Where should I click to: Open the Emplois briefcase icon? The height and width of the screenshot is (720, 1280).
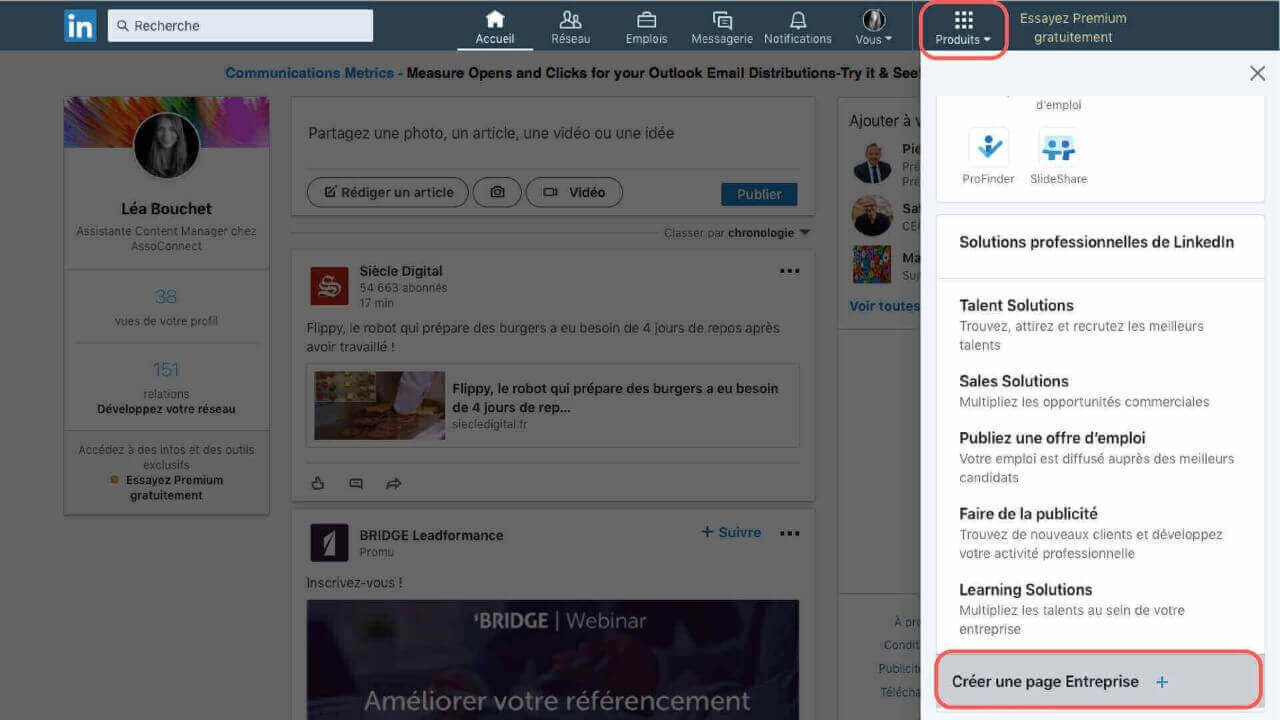click(x=646, y=18)
